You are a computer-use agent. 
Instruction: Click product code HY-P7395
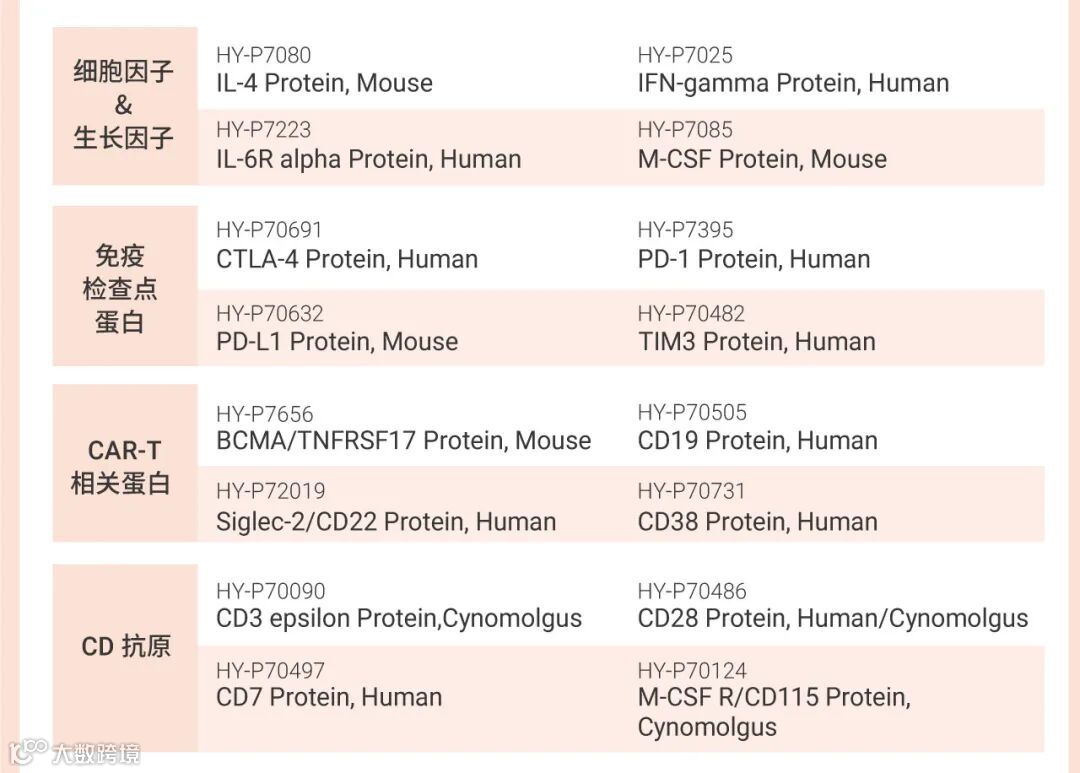tap(685, 230)
